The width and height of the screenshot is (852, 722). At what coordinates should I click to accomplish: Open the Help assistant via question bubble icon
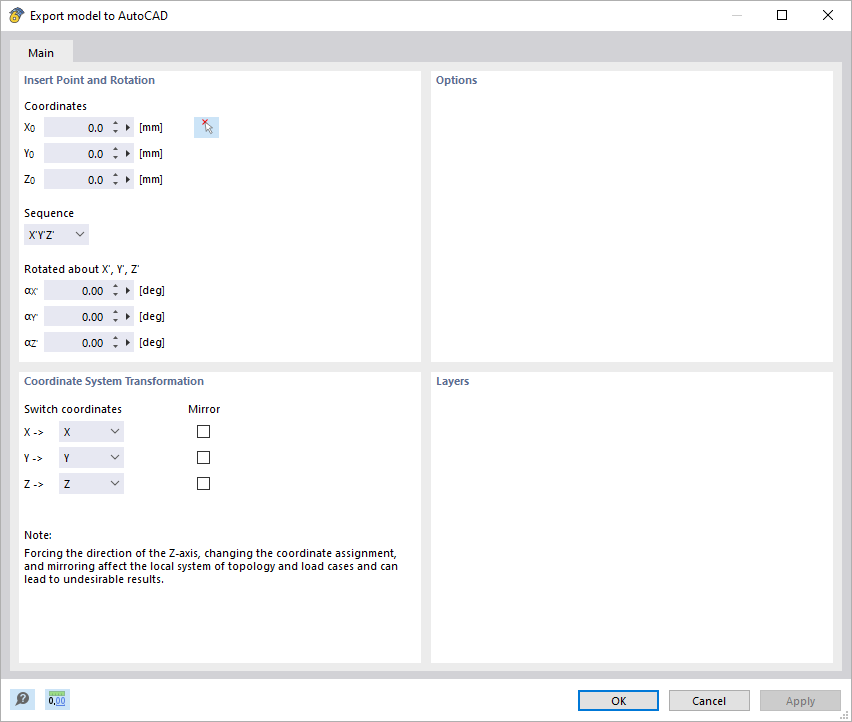(22, 698)
